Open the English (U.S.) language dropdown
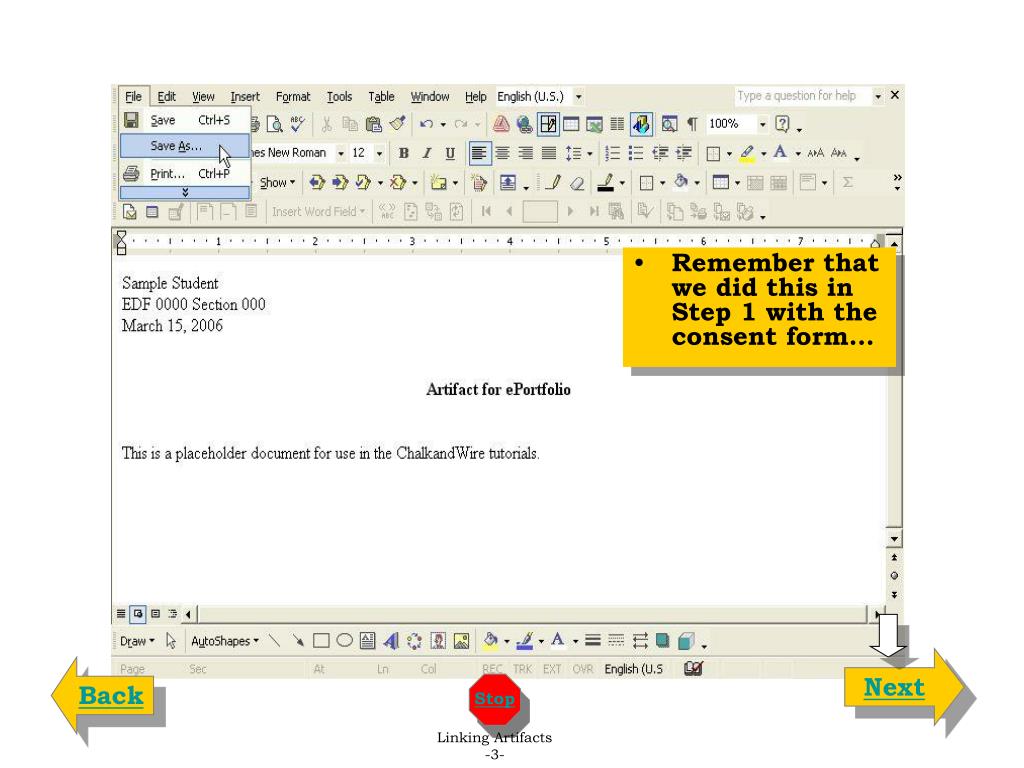1024x768 pixels. click(578, 97)
